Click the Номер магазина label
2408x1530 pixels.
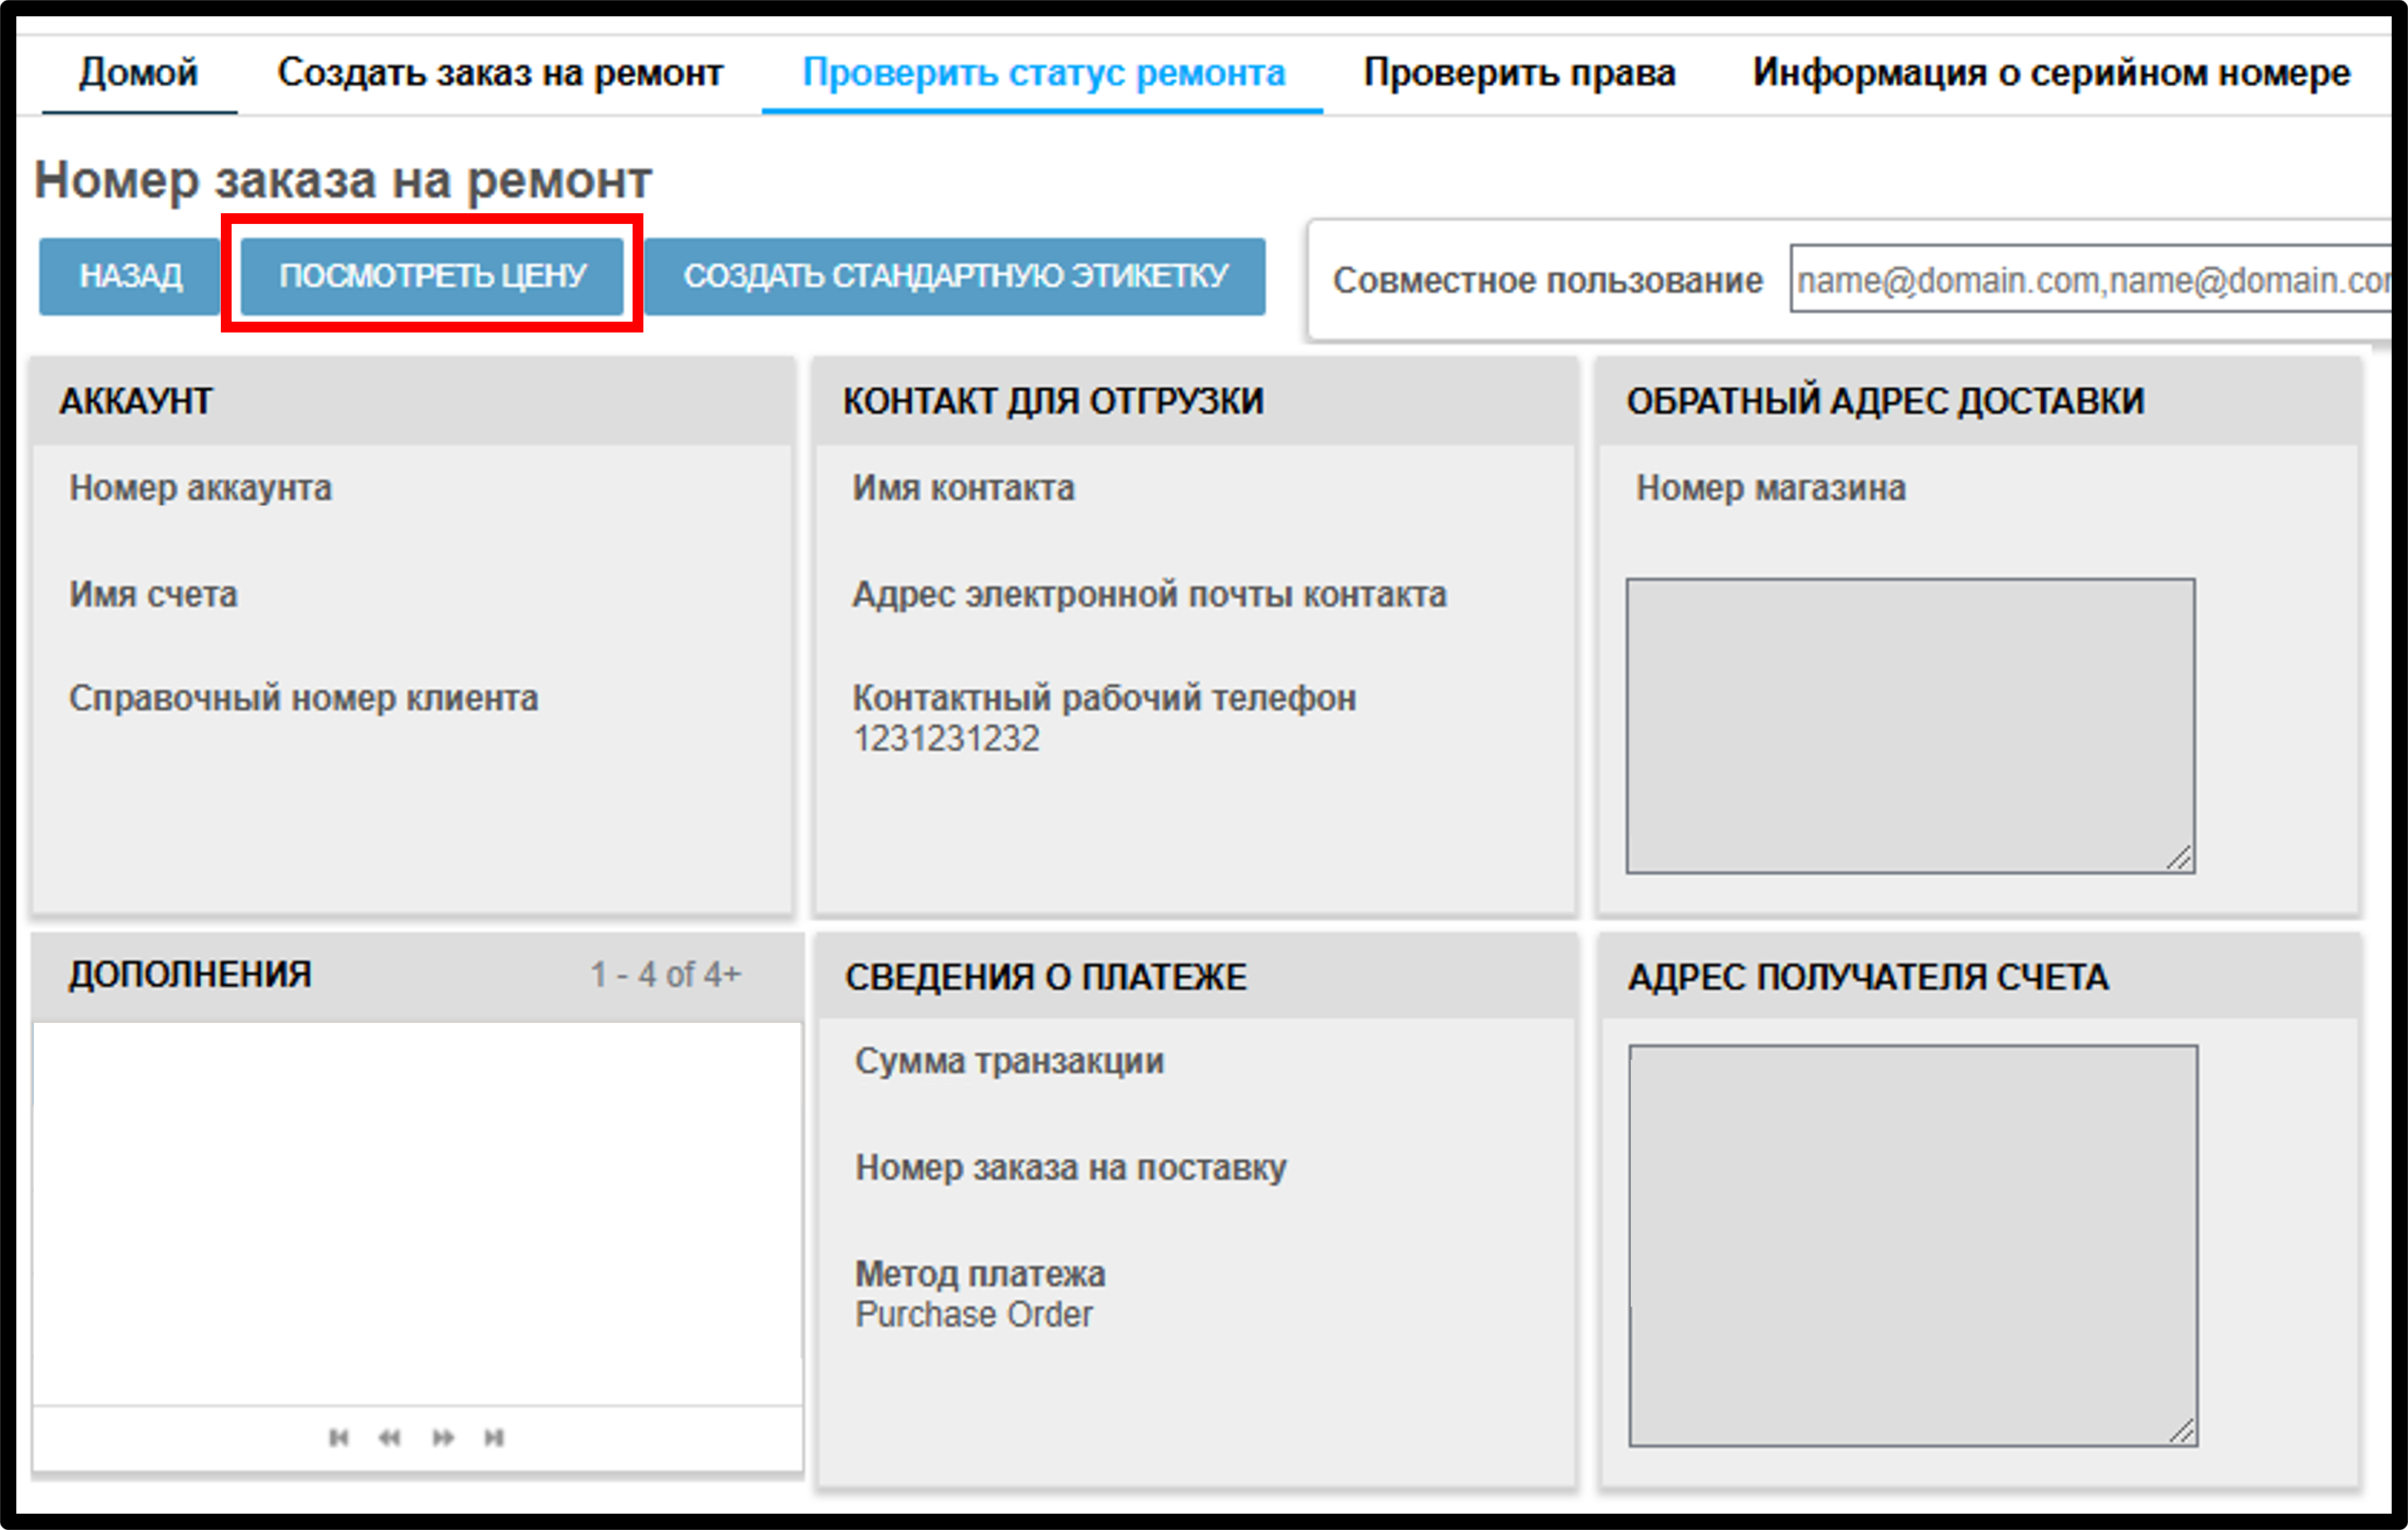(1770, 488)
